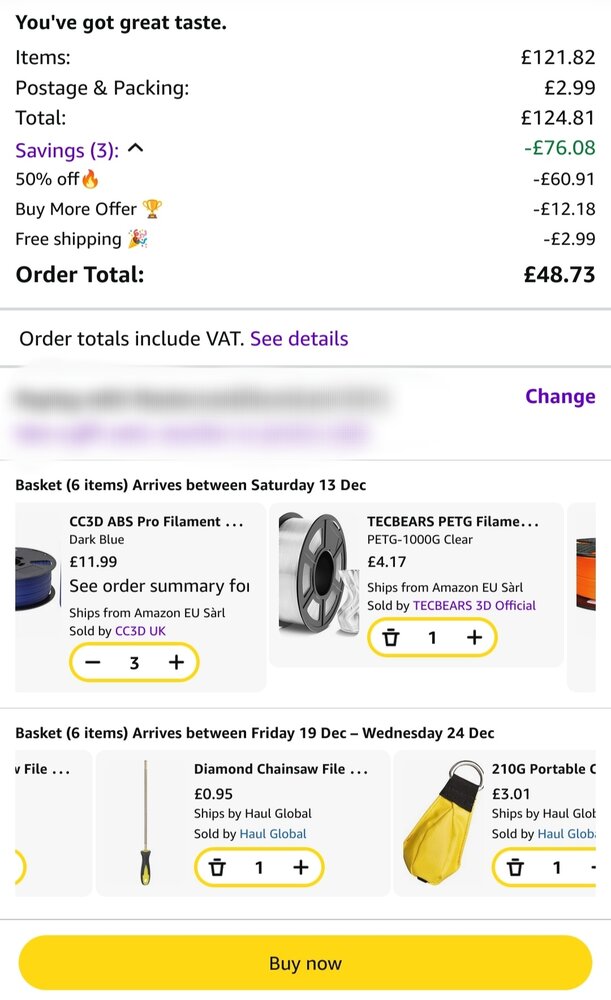Open CC3D ABS Pro Filament product title
611x1000 pixels.
click(x=156, y=521)
